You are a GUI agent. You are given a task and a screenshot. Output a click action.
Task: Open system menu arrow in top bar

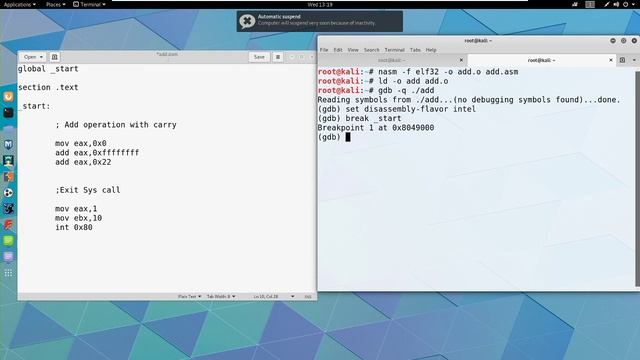[x=633, y=4]
